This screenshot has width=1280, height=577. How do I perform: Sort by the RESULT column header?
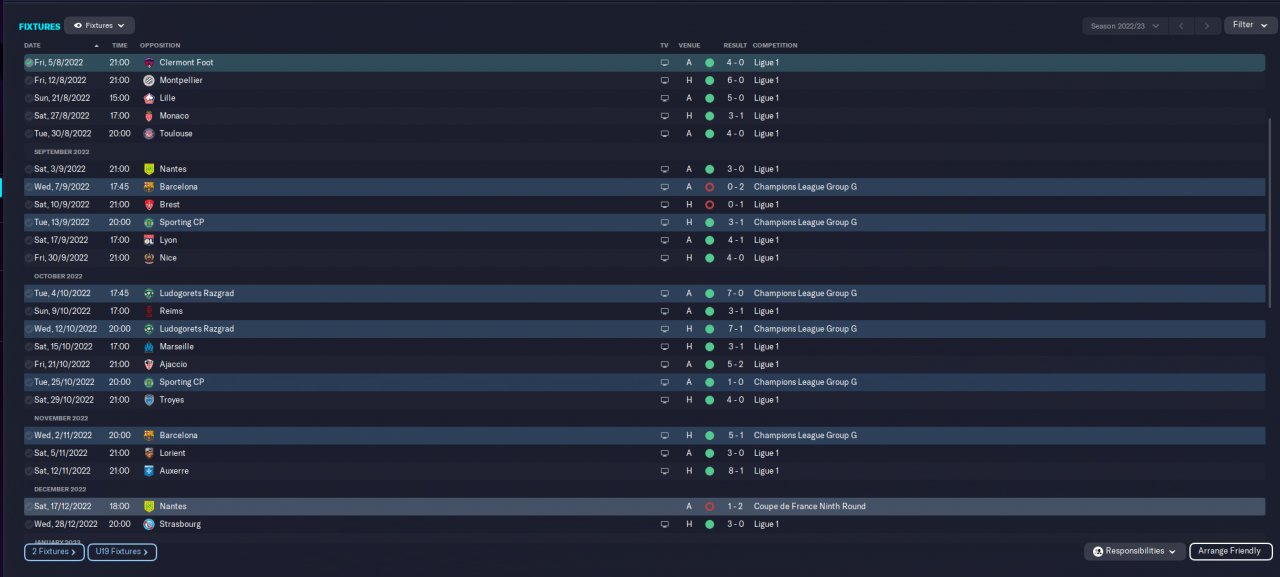pos(735,45)
